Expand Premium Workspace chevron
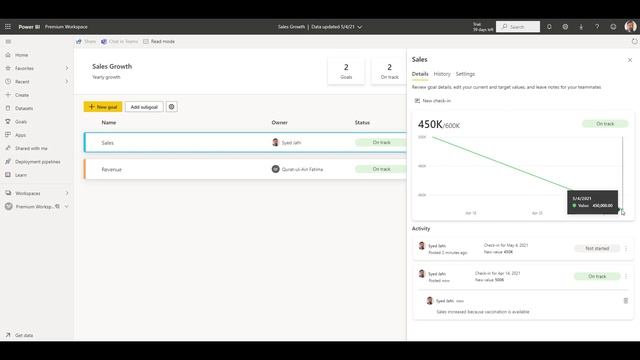The width and height of the screenshot is (640, 360). [67, 207]
